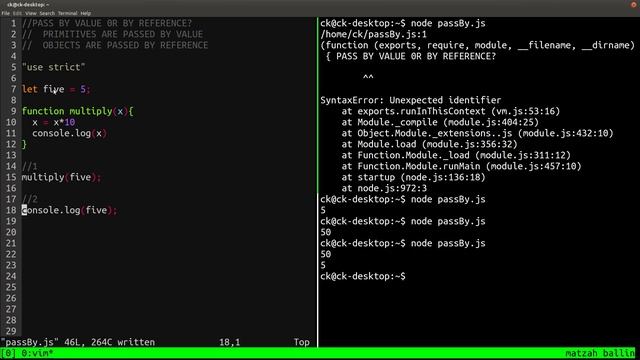This screenshot has height=360, width=640.
Task: Click the 'at node.js:972:3' line
Action: 384,189
